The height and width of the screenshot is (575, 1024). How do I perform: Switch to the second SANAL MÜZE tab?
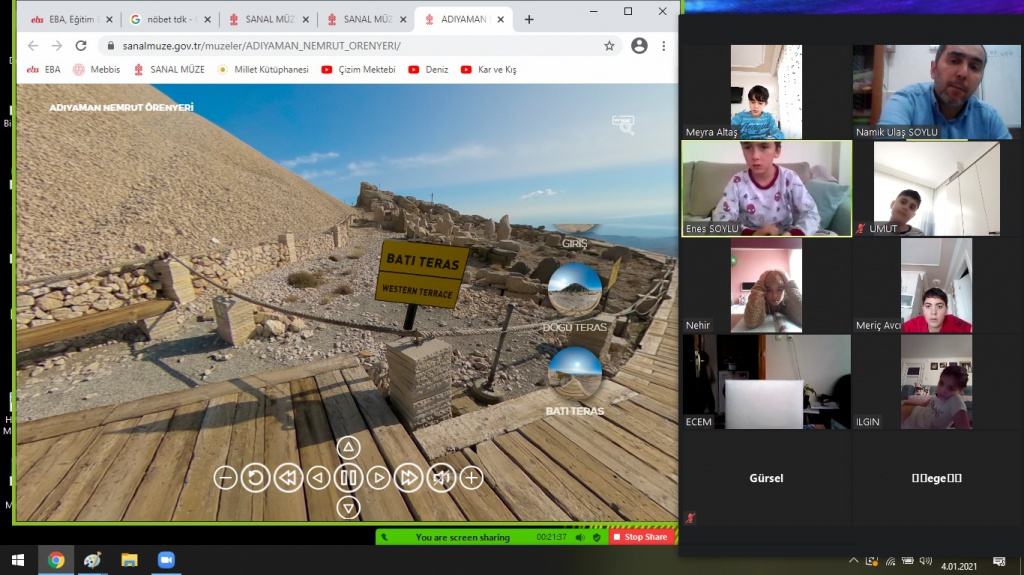(x=360, y=20)
